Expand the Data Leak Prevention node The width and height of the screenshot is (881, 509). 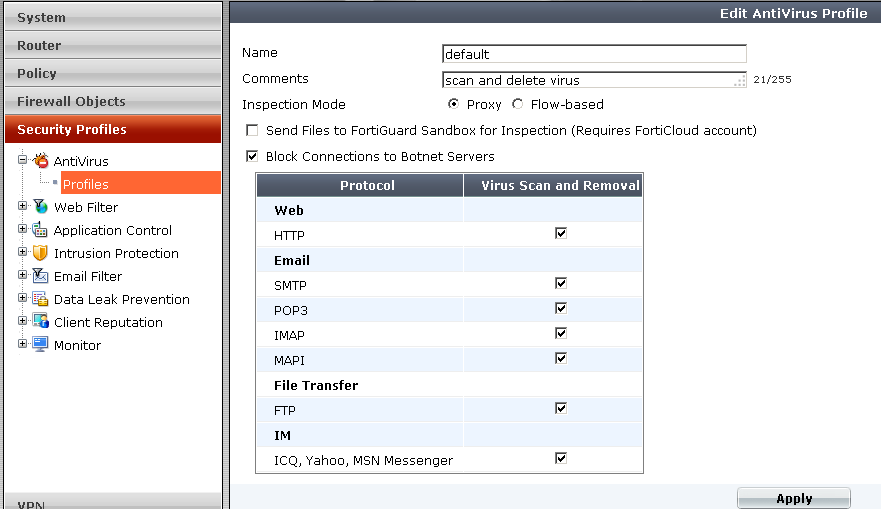coord(22,298)
